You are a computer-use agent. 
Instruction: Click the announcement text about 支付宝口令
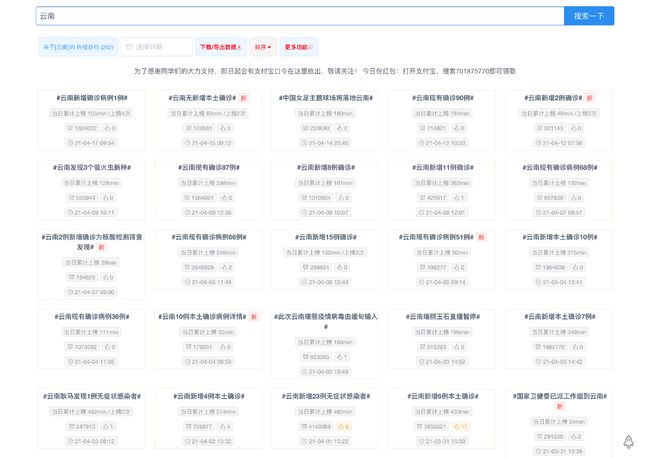(325, 71)
